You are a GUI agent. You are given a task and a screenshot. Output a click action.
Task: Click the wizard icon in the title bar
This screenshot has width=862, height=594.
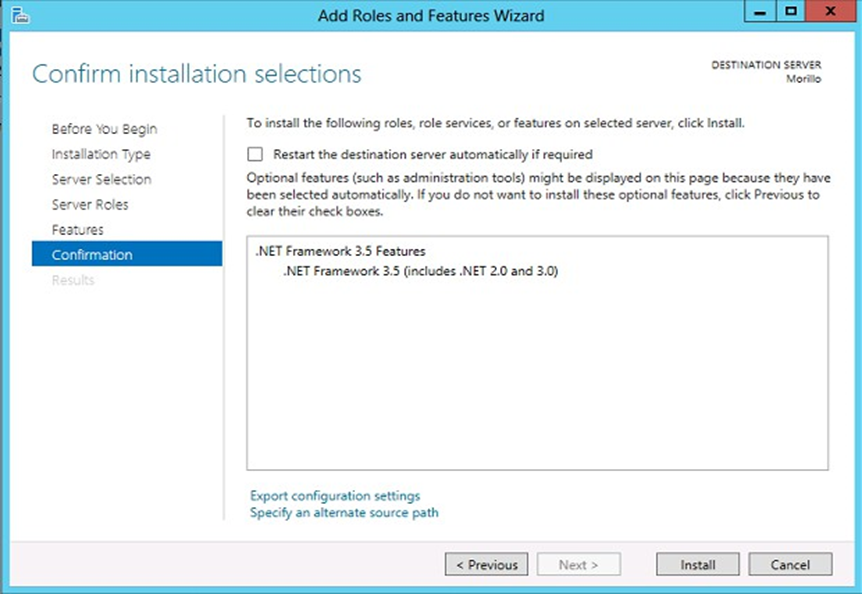pos(18,15)
